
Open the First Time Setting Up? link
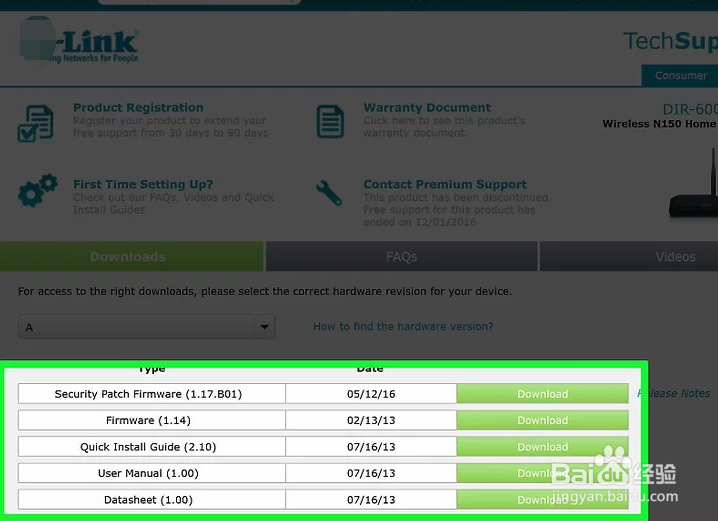[x=143, y=185]
